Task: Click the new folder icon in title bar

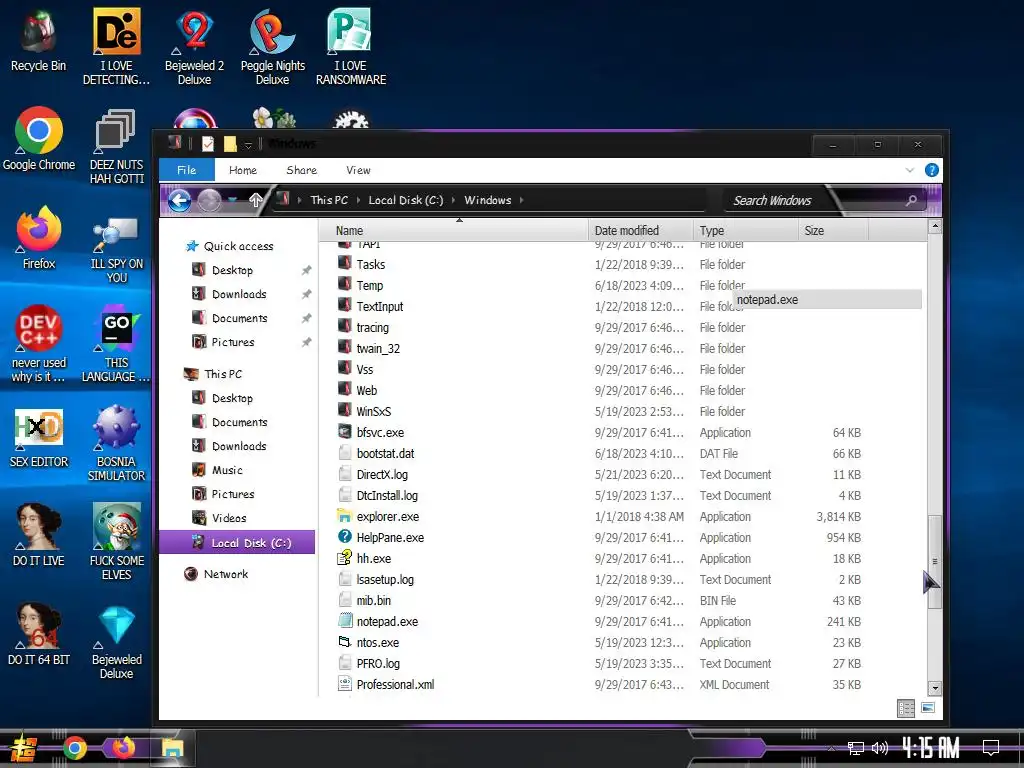Action: pyautogui.click(x=230, y=144)
